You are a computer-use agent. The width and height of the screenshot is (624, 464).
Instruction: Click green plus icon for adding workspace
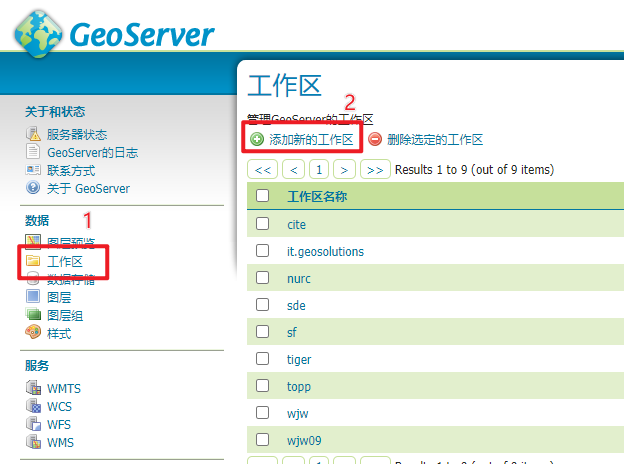tap(257, 139)
